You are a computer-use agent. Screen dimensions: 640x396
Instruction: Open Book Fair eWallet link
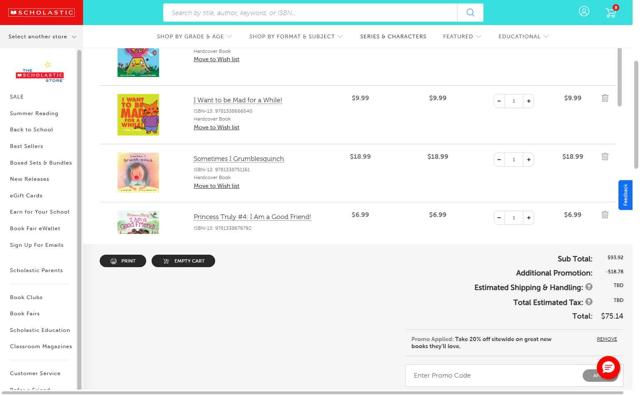pyautogui.click(x=35, y=228)
